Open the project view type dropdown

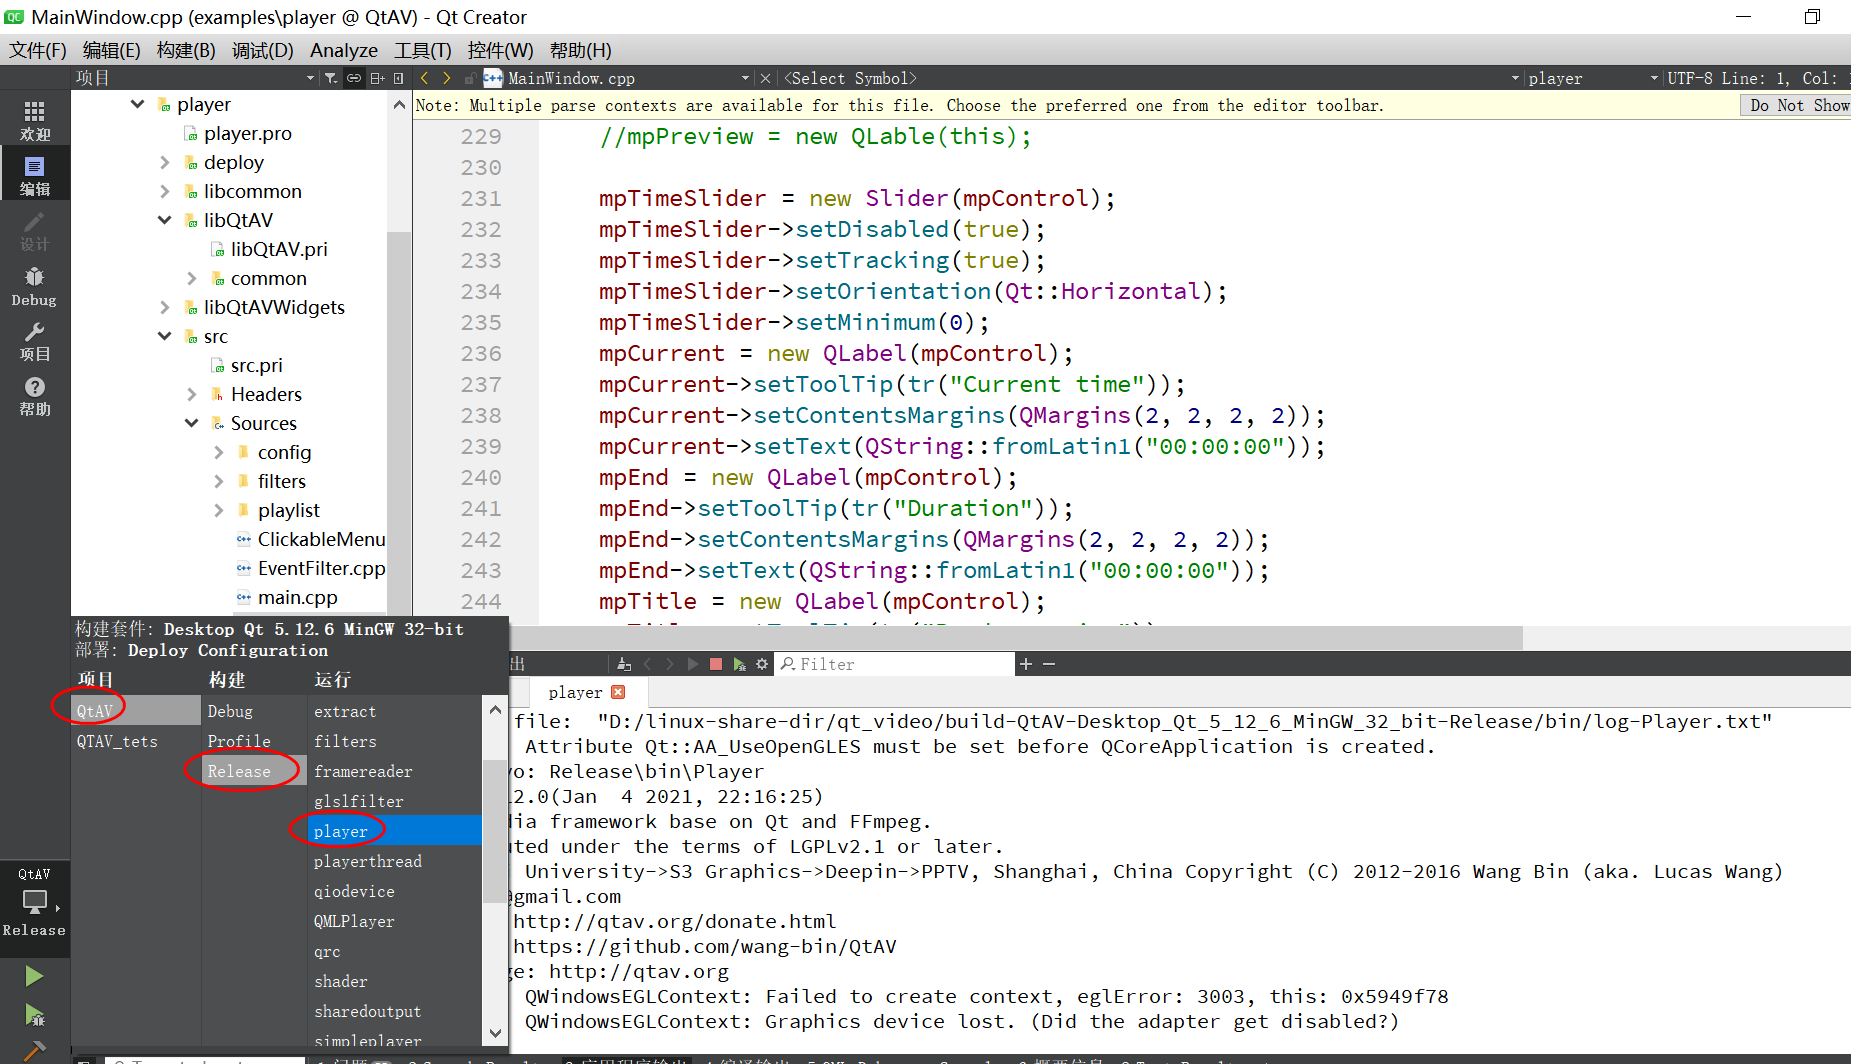[x=194, y=78]
